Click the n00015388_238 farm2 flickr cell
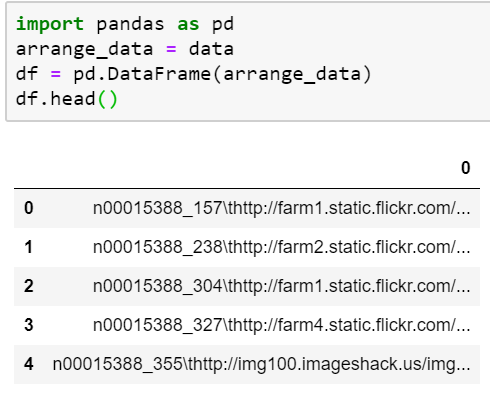The image size is (490, 393). point(282,247)
